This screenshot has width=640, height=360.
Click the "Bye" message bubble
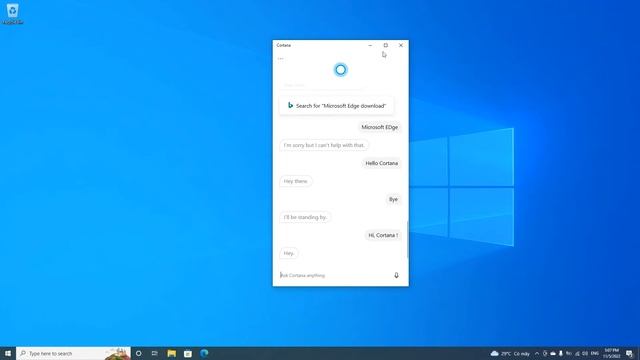(x=393, y=199)
